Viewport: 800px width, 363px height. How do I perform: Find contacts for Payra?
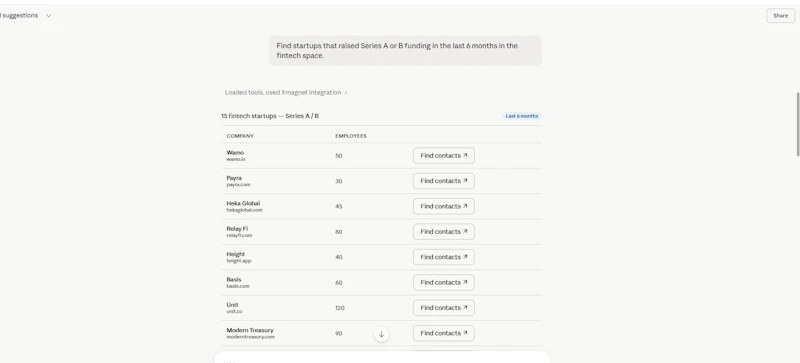pyautogui.click(x=443, y=181)
